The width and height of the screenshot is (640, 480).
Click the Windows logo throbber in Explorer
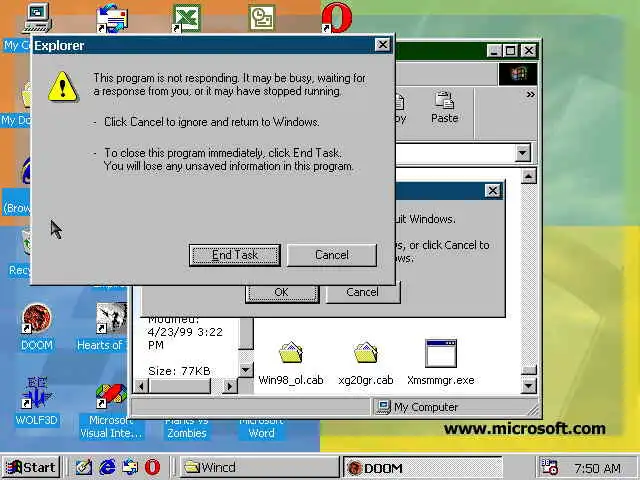point(518,74)
